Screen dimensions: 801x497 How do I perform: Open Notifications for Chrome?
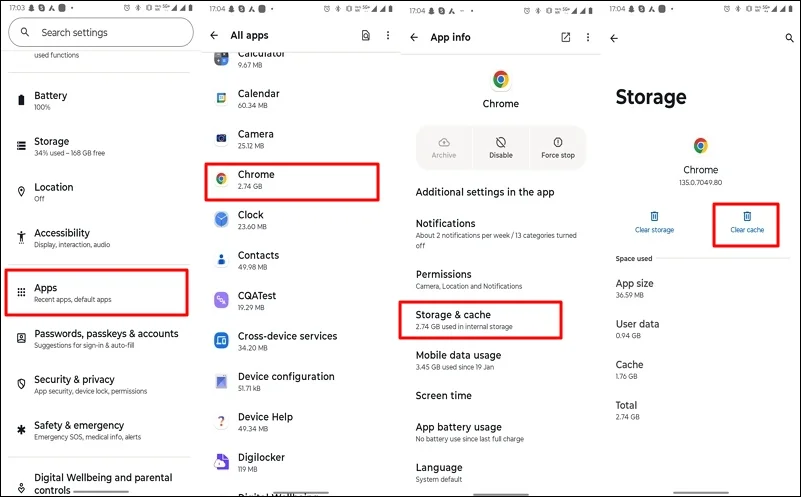498,233
